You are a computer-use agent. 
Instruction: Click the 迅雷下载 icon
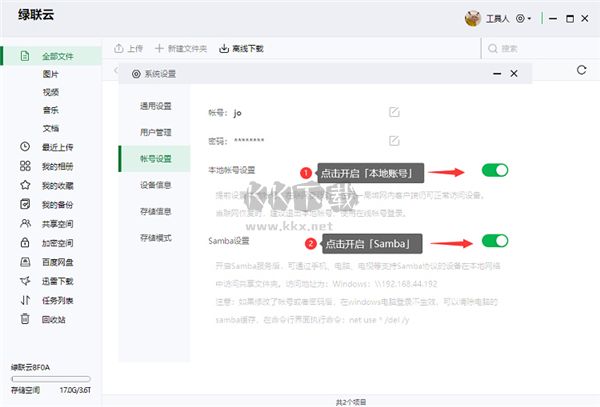point(25,281)
